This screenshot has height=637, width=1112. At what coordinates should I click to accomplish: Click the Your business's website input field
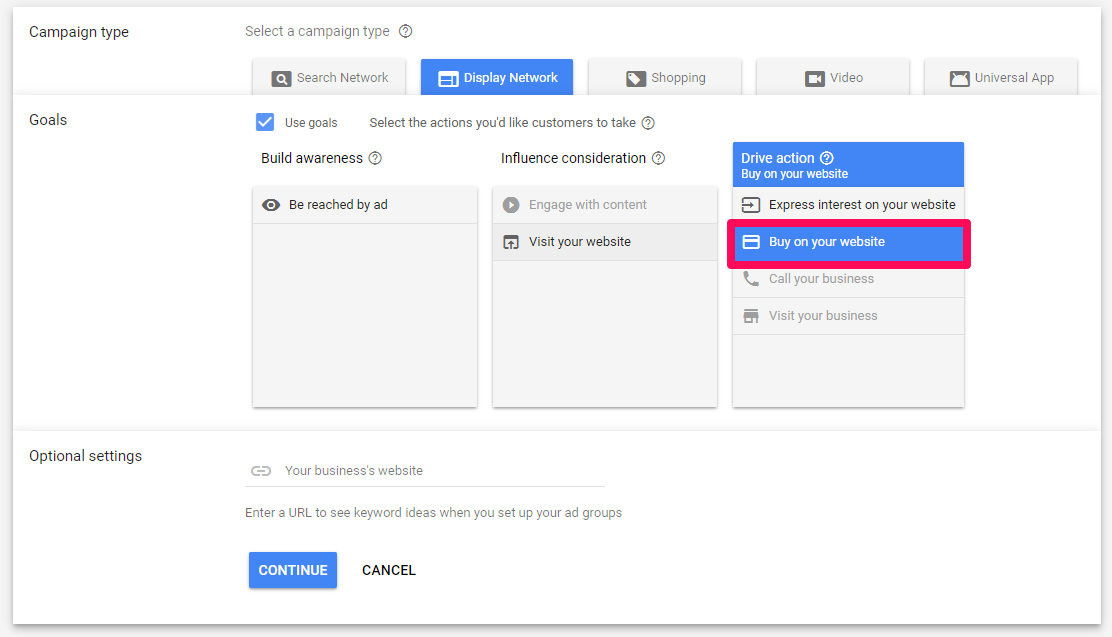(425, 471)
